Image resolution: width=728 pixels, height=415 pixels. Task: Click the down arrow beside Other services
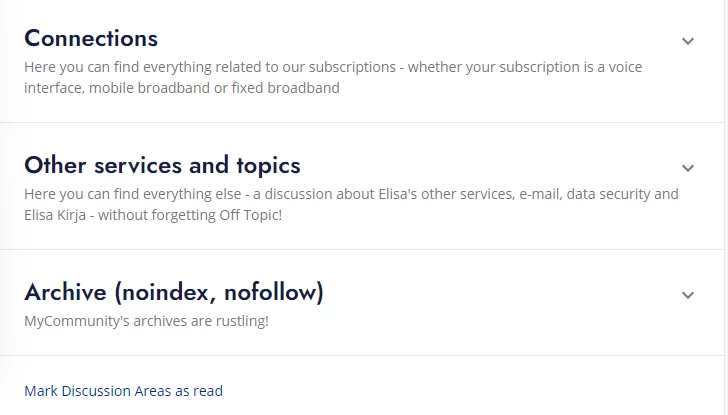click(x=688, y=168)
